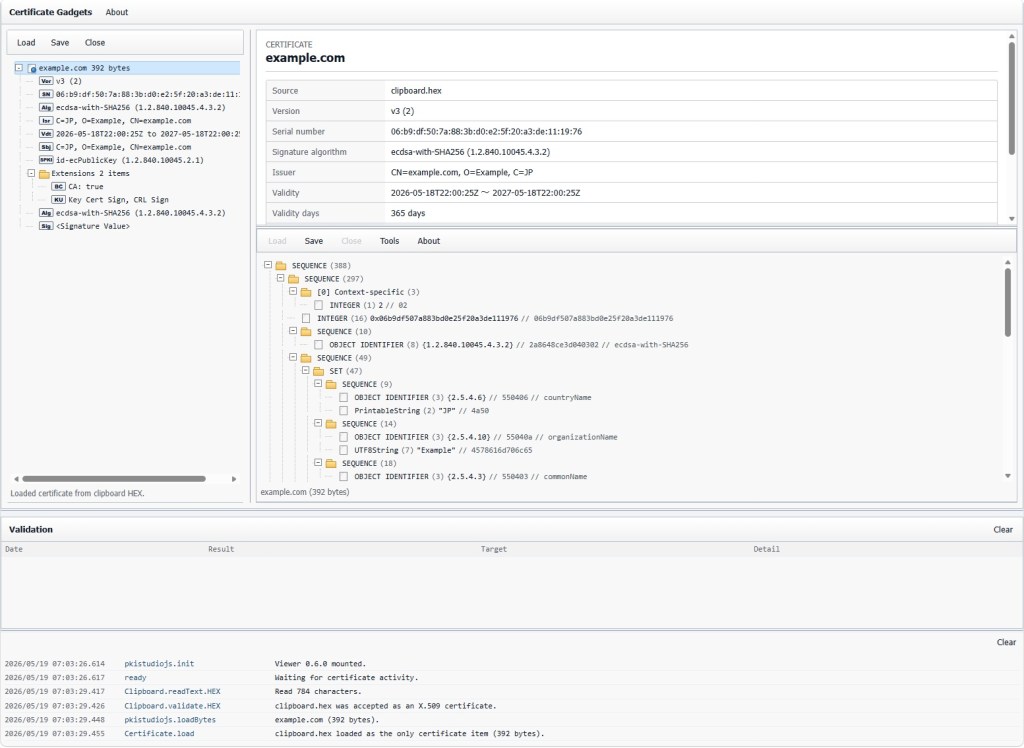Tick the box beside OBJECT IDENTIFIER commonName

(344, 477)
